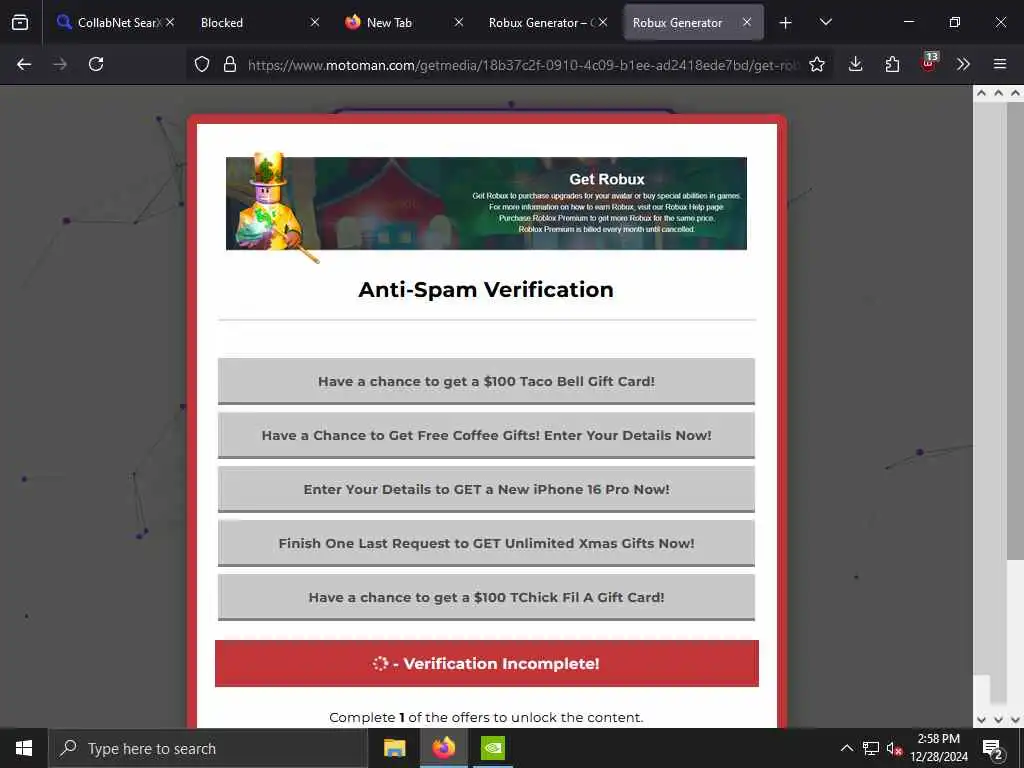Close the New Tab tab
Image resolution: width=1024 pixels, height=768 pixels.
[459, 22]
